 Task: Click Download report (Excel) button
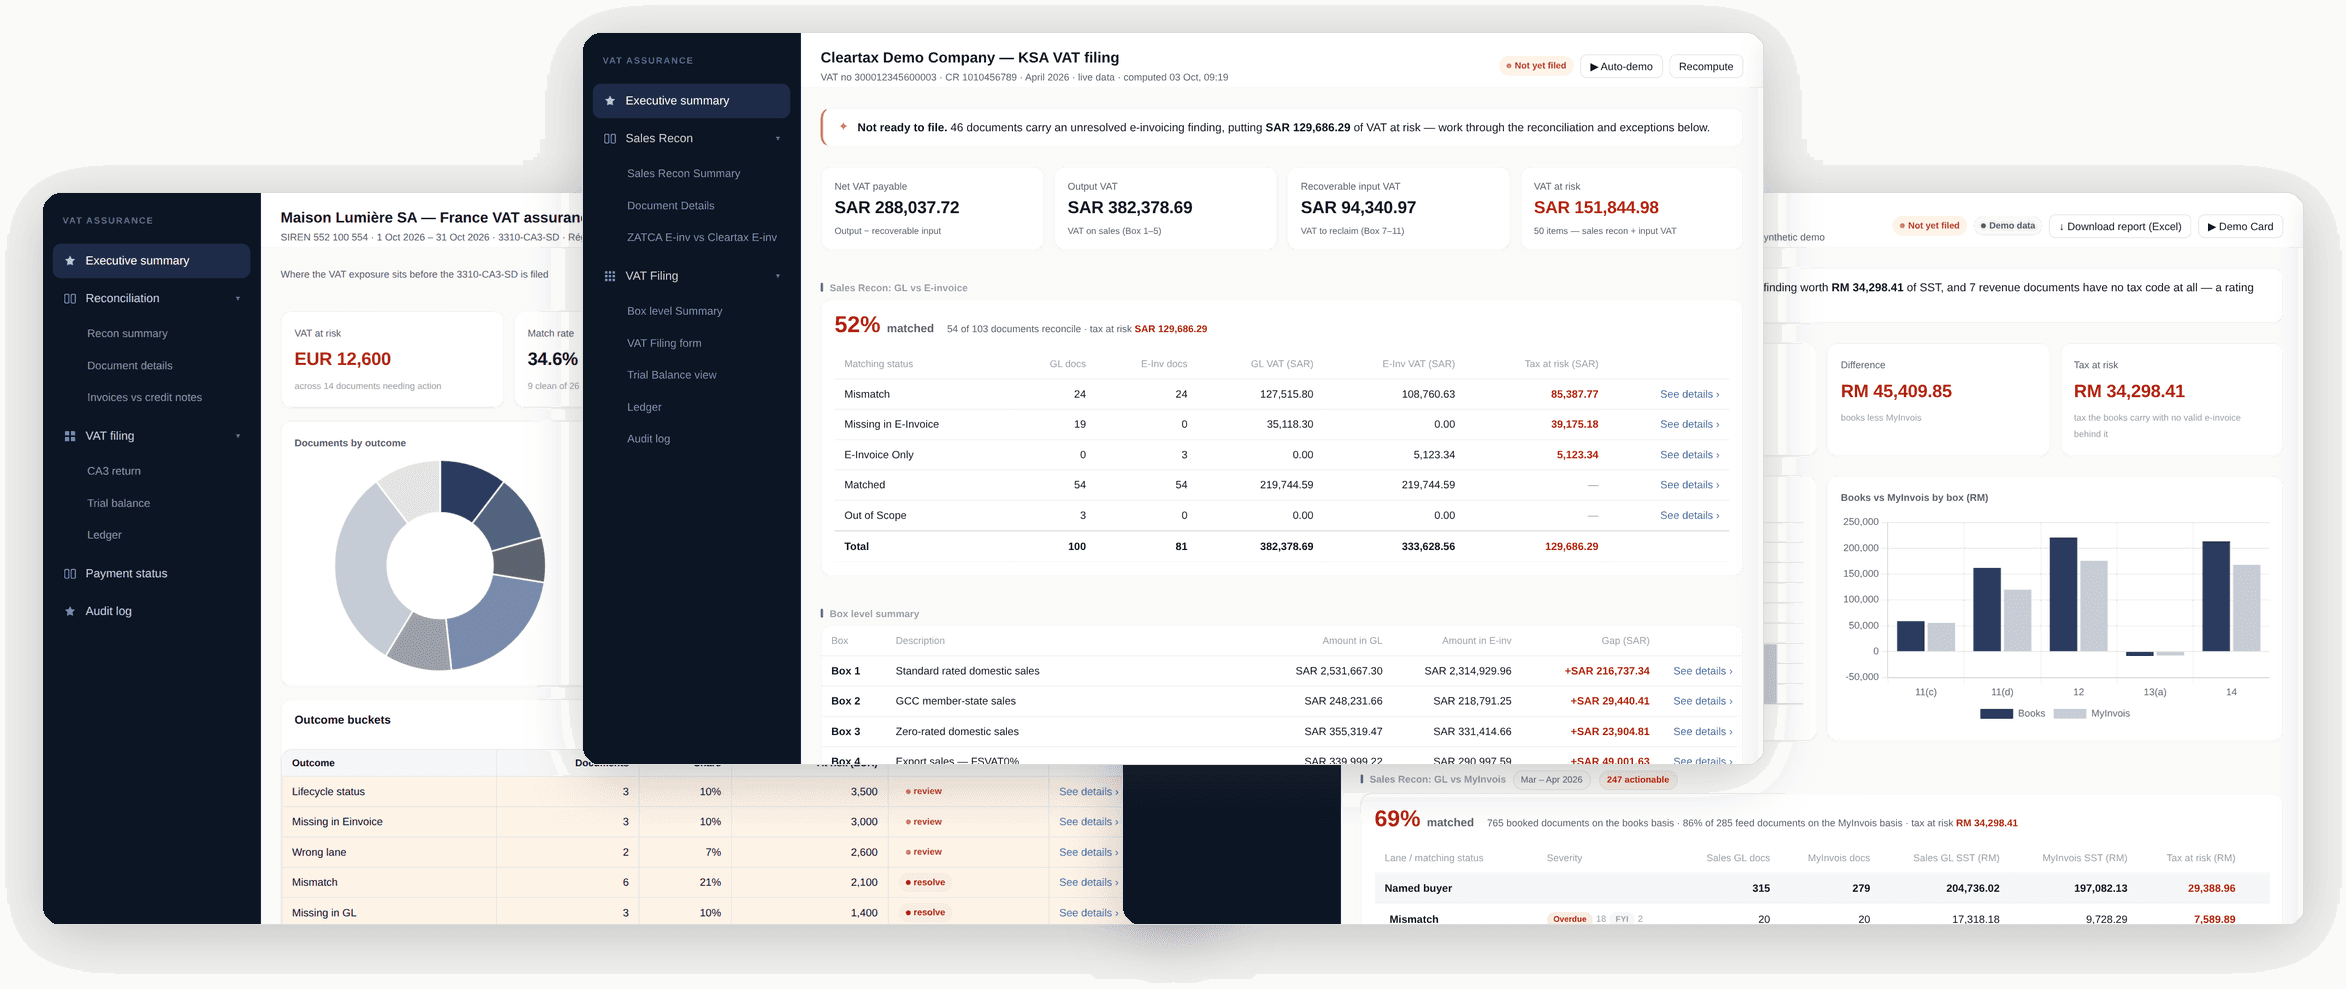click(2120, 227)
